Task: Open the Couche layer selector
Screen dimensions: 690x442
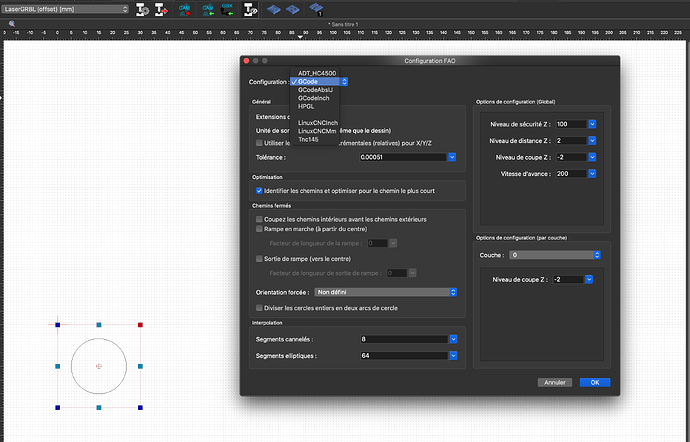Action: [x=554, y=255]
